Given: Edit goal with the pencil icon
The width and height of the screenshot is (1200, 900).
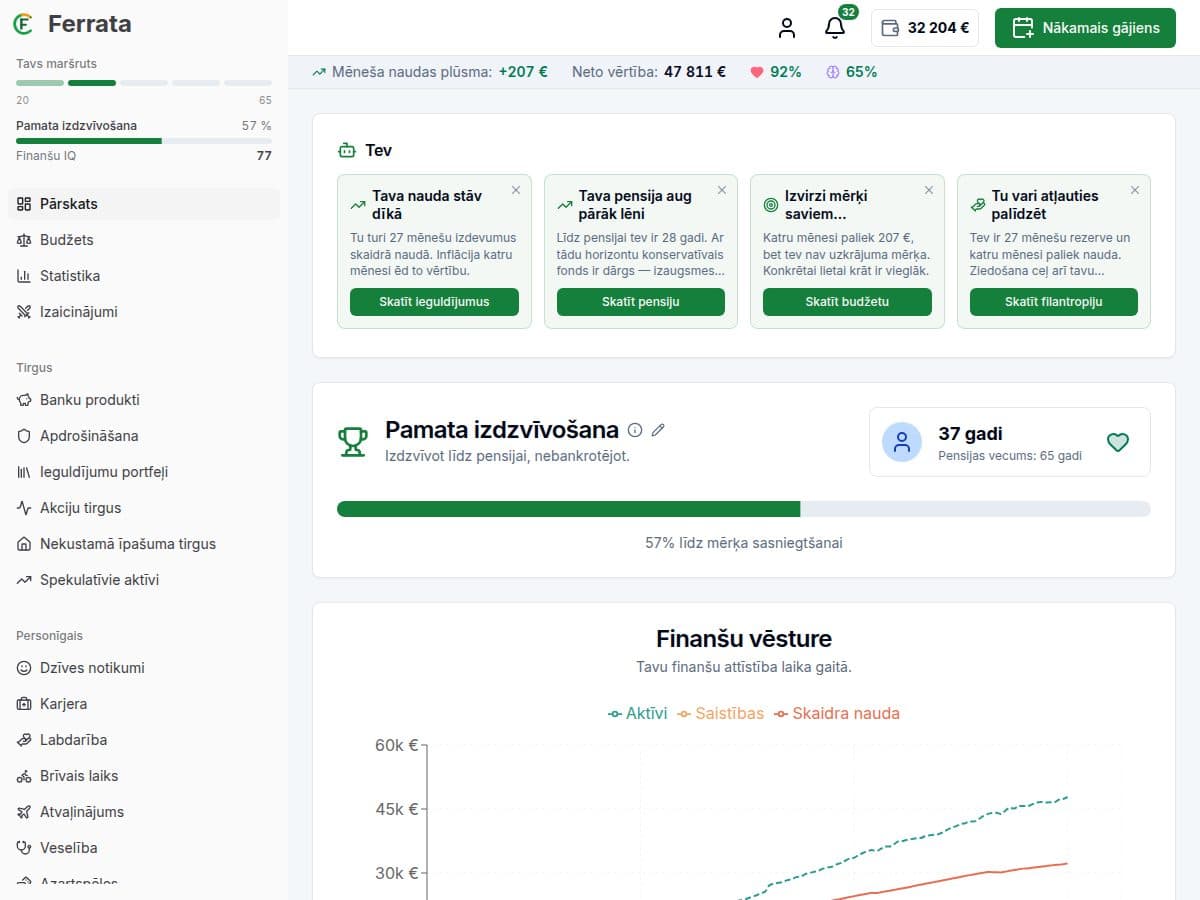Looking at the screenshot, I should 658,430.
